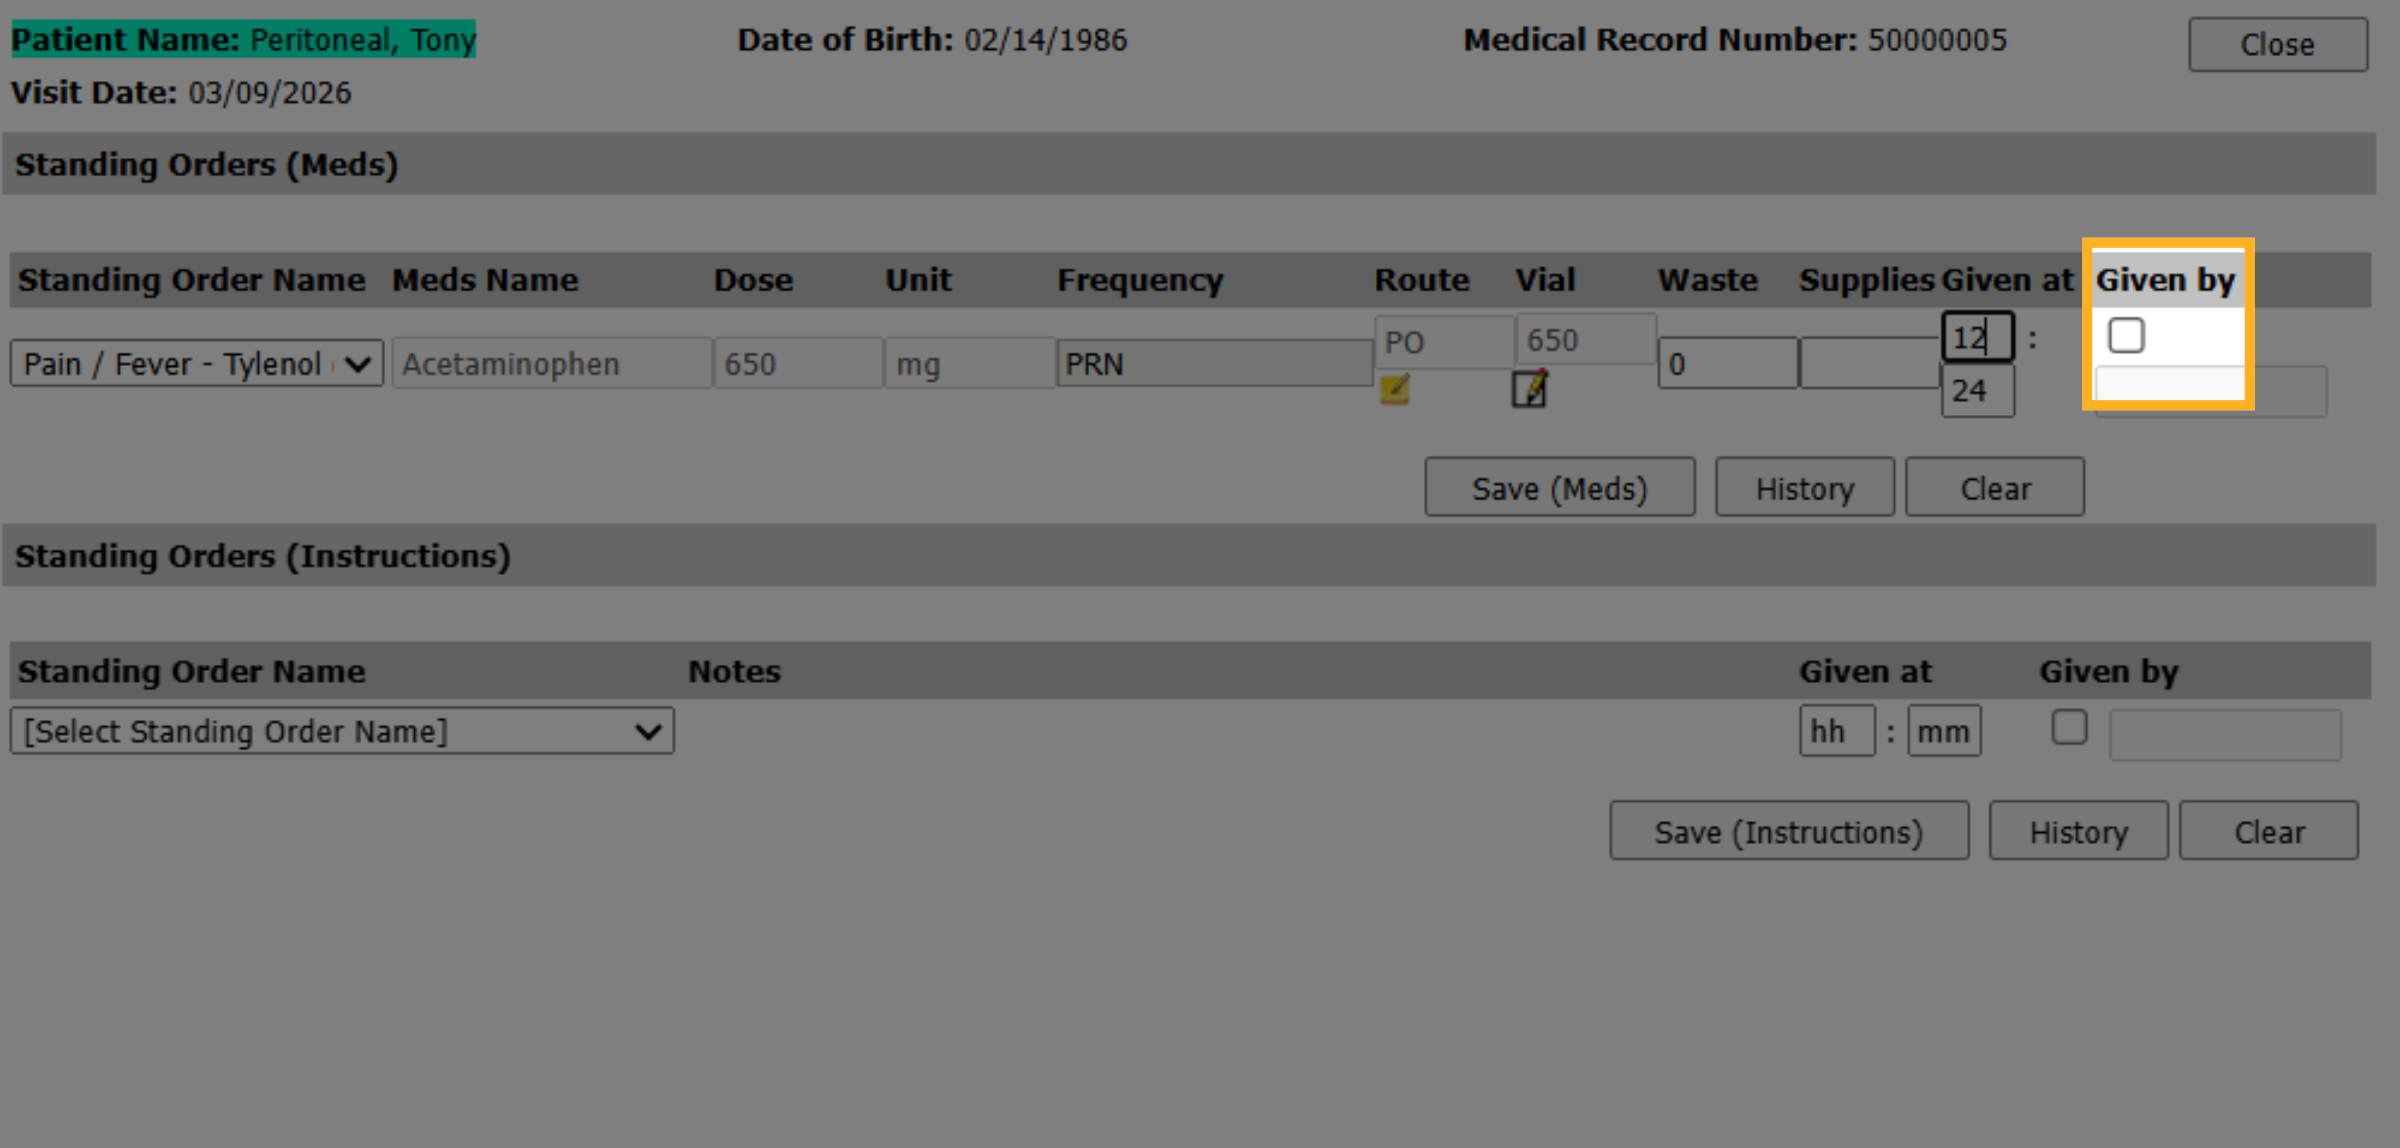Open the Pain / Fever - Tylenol dropdown
Image resolution: width=2400 pixels, height=1148 pixels.
197,363
